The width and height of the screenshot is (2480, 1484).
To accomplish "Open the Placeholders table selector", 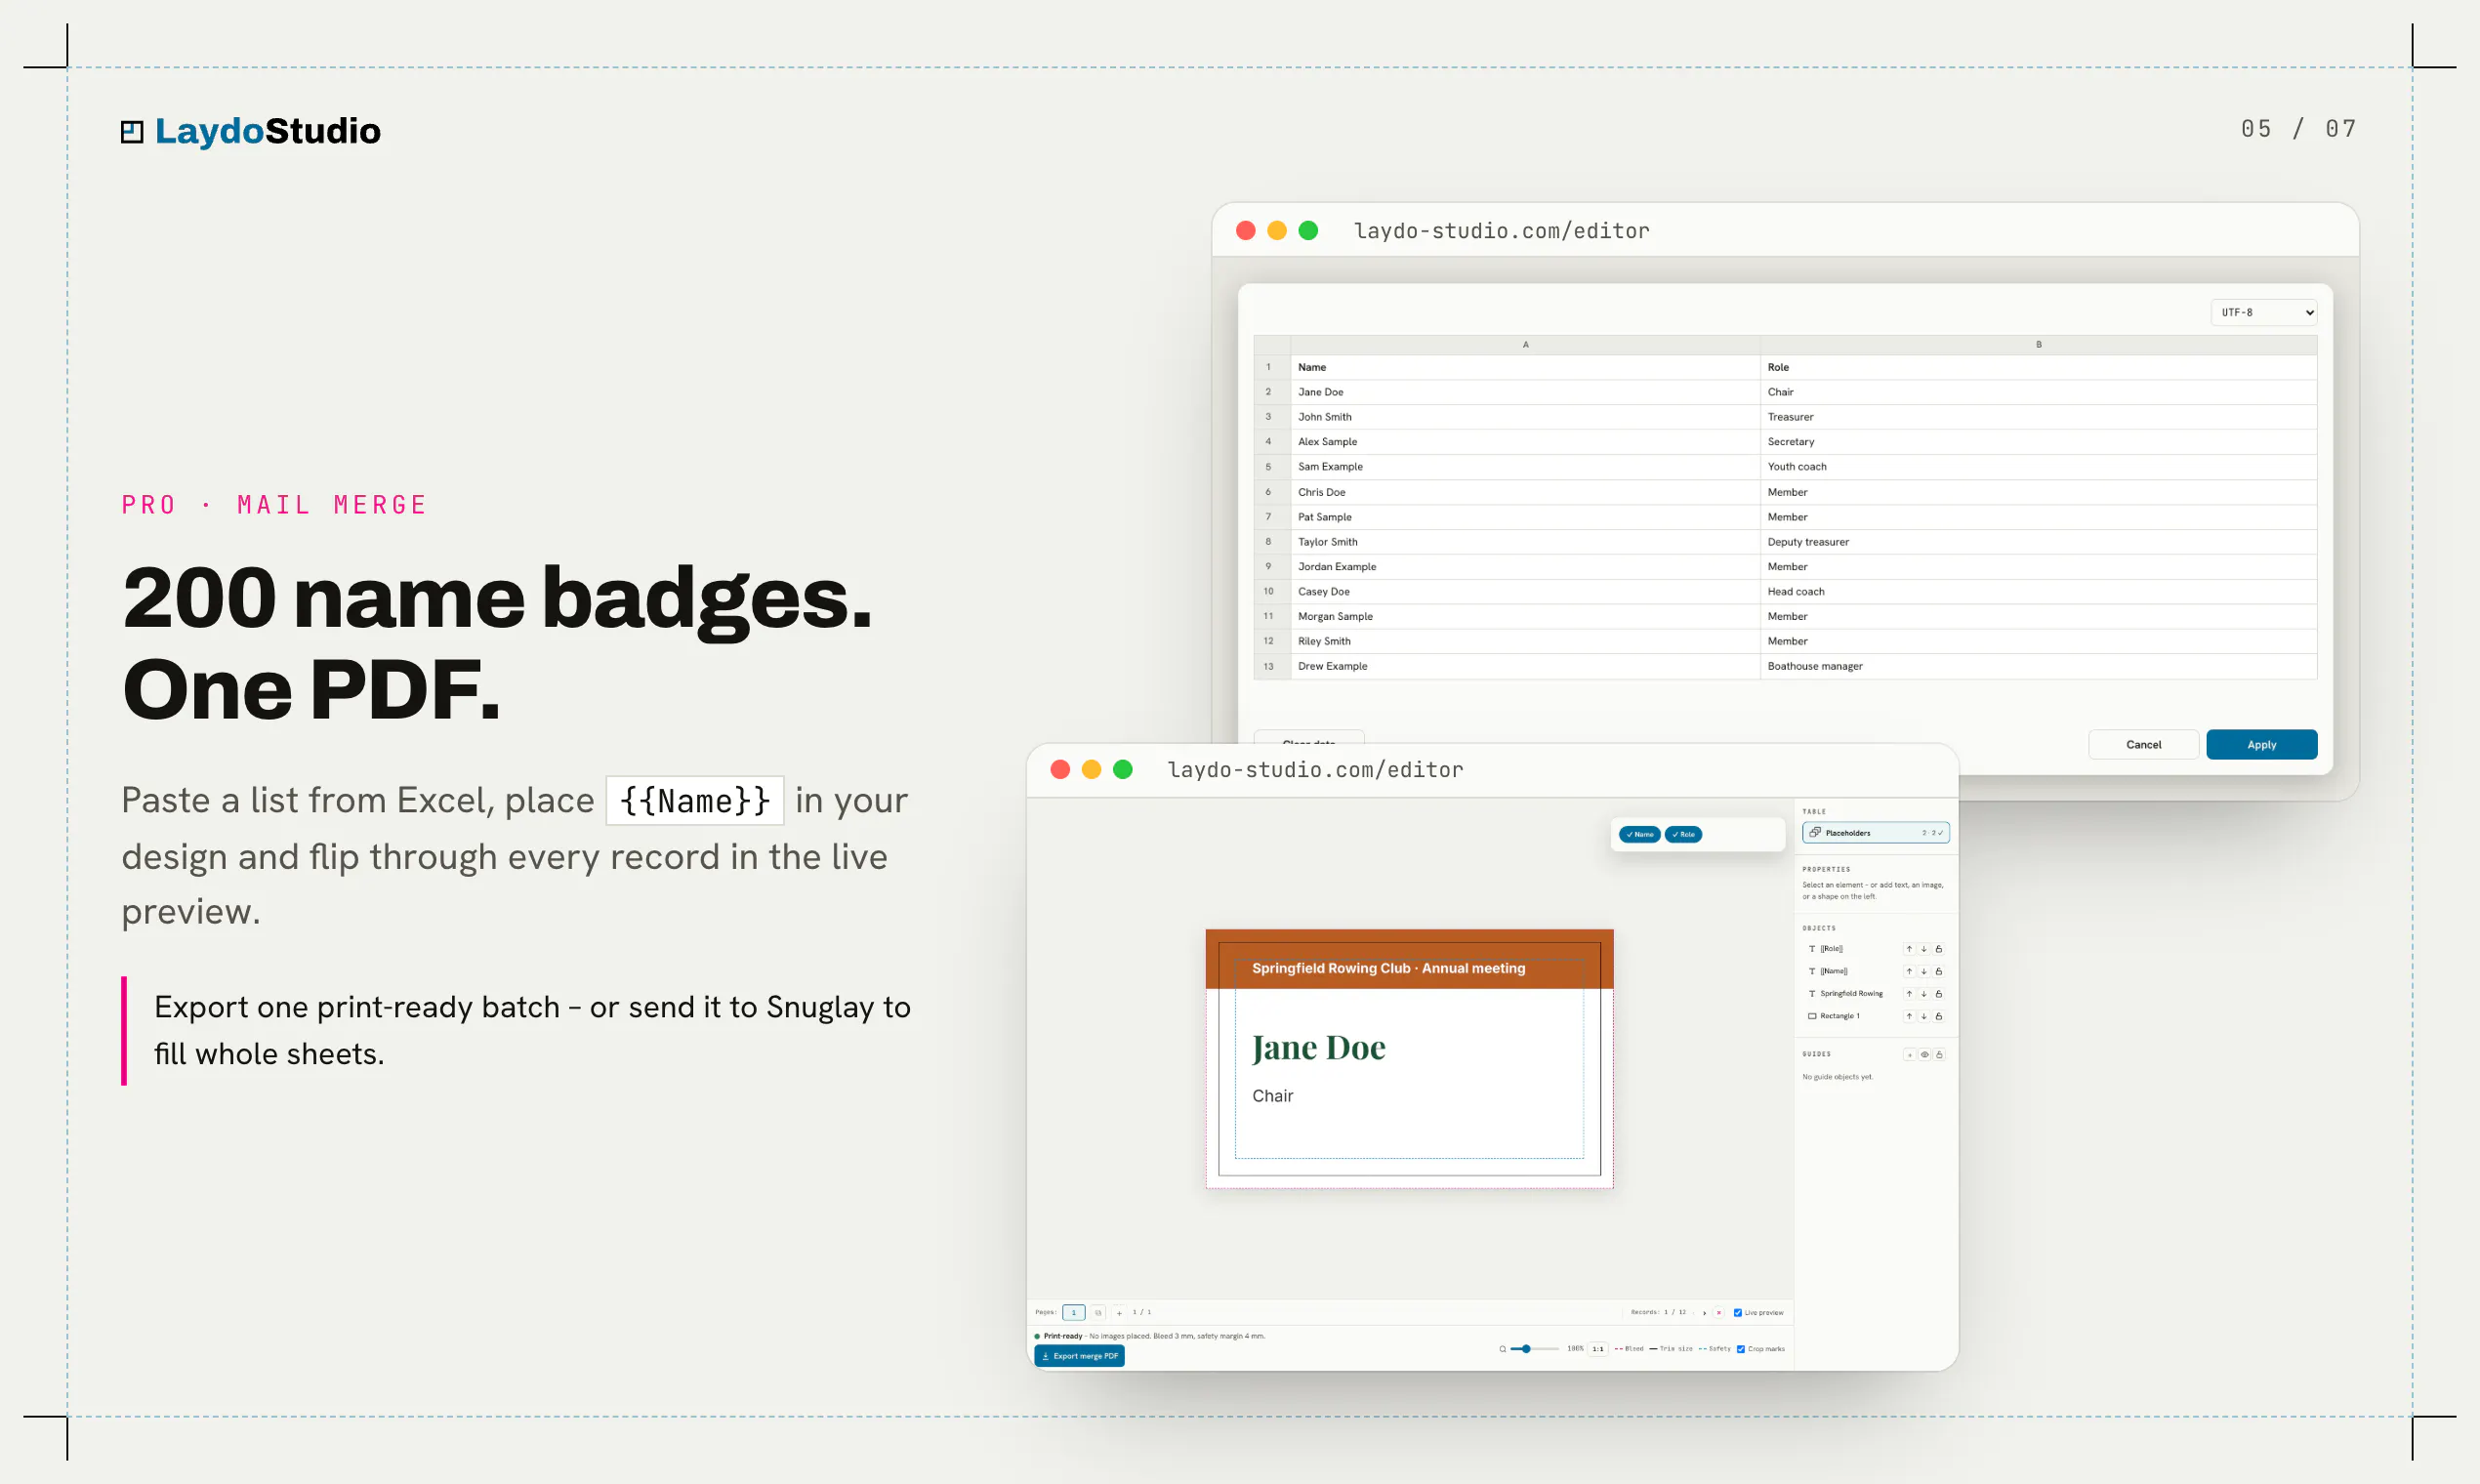I will (1875, 832).
